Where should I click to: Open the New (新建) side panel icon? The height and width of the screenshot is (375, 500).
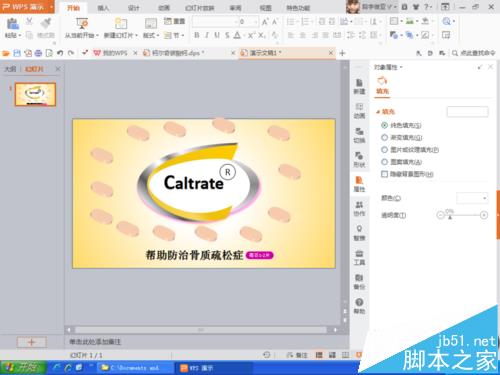(x=359, y=86)
